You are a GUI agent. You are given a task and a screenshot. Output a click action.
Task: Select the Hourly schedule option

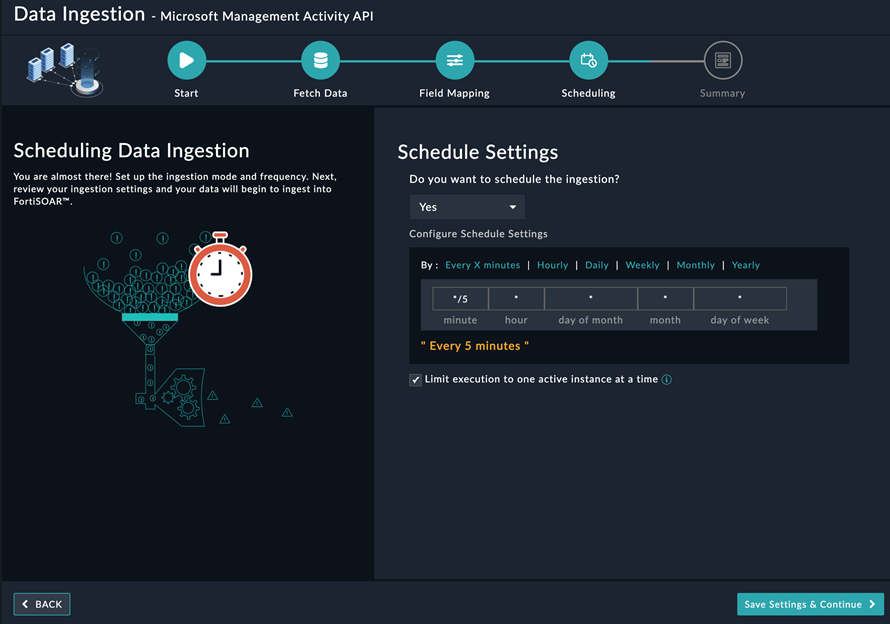[552, 265]
